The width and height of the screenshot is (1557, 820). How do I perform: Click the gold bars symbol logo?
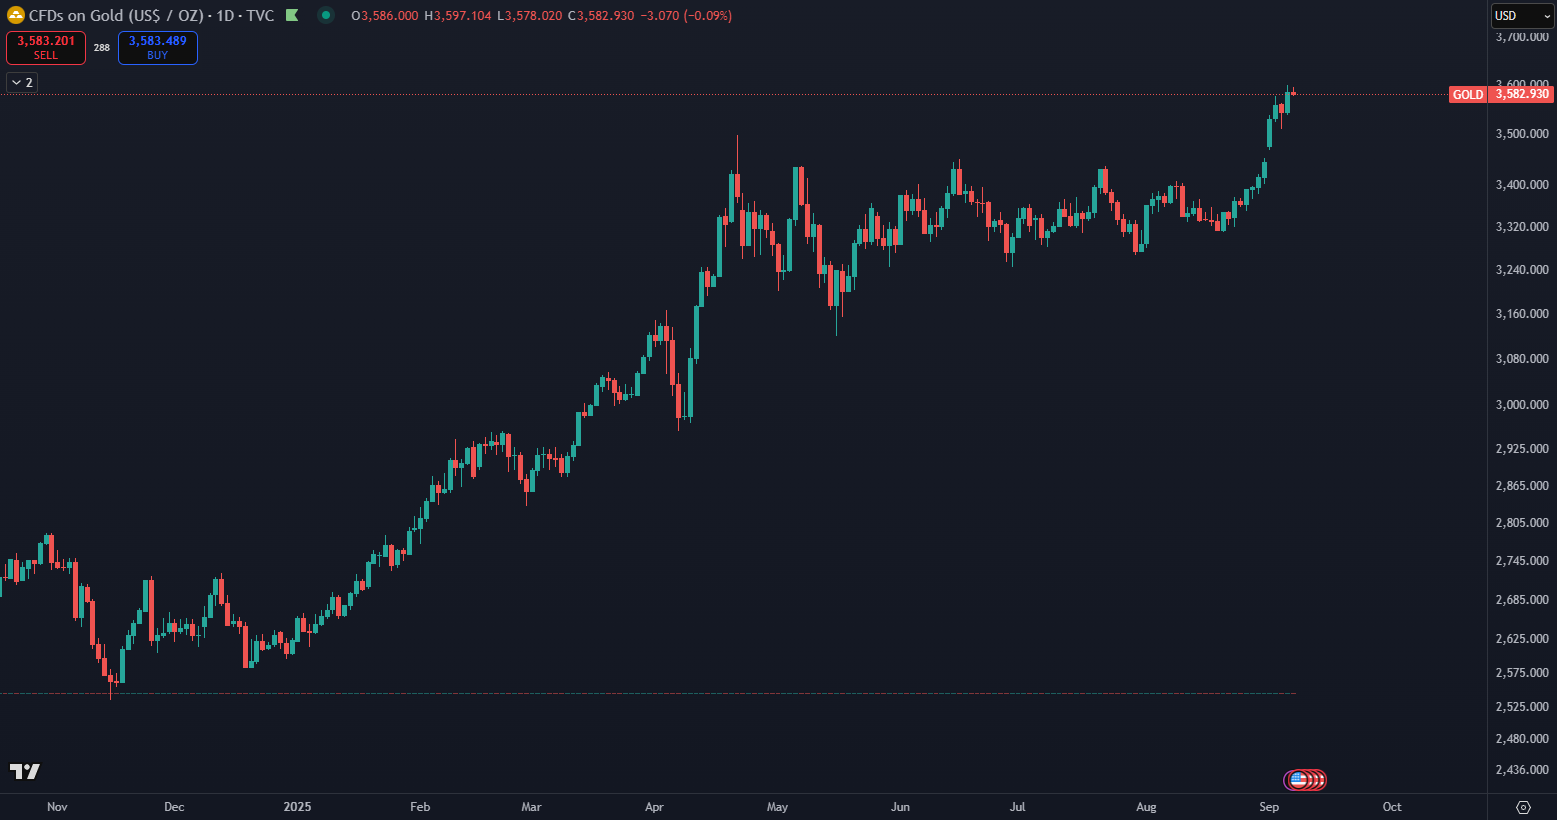[16, 16]
